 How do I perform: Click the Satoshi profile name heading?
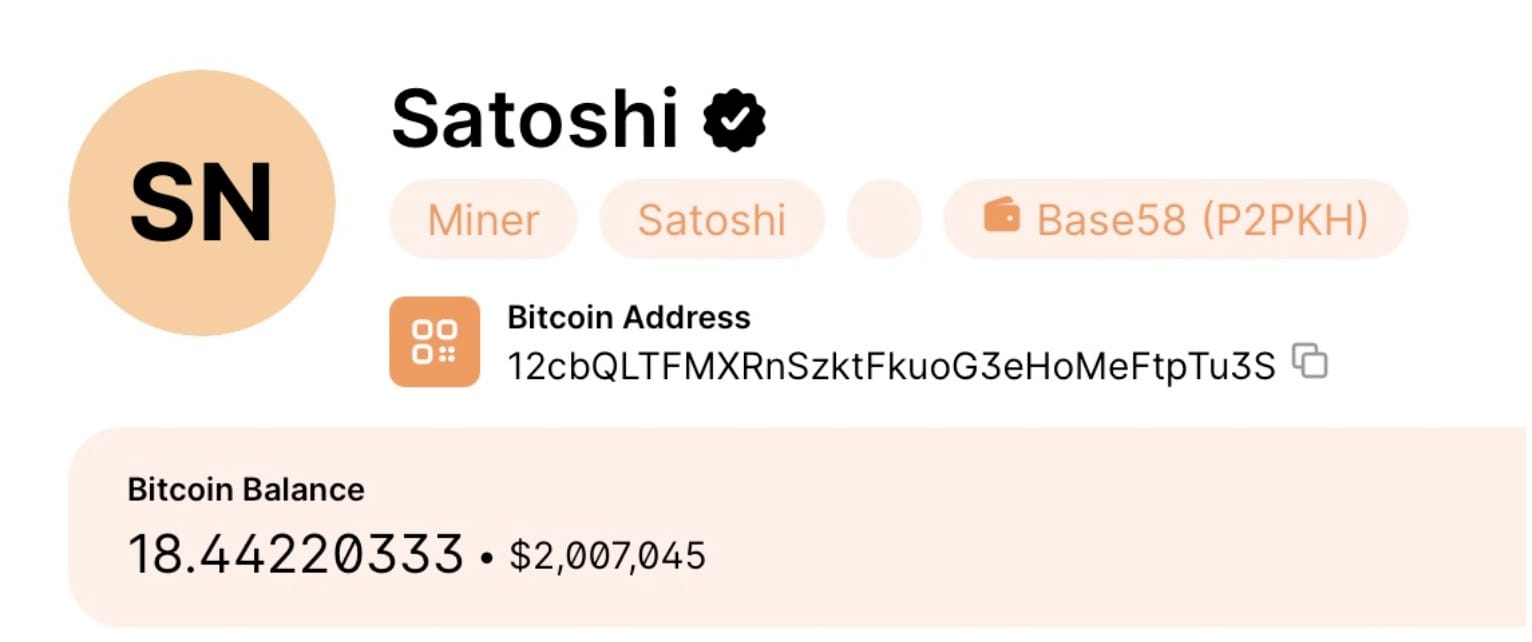534,119
